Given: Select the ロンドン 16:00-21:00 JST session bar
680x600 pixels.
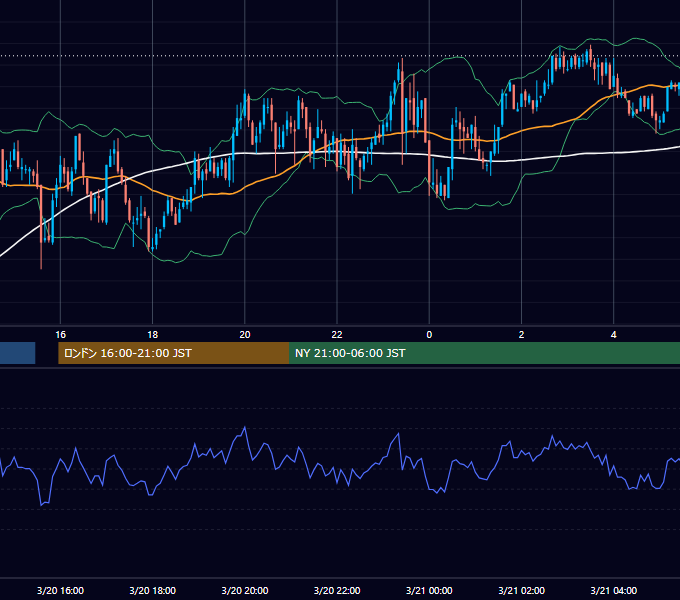Looking at the screenshot, I should coord(173,353).
